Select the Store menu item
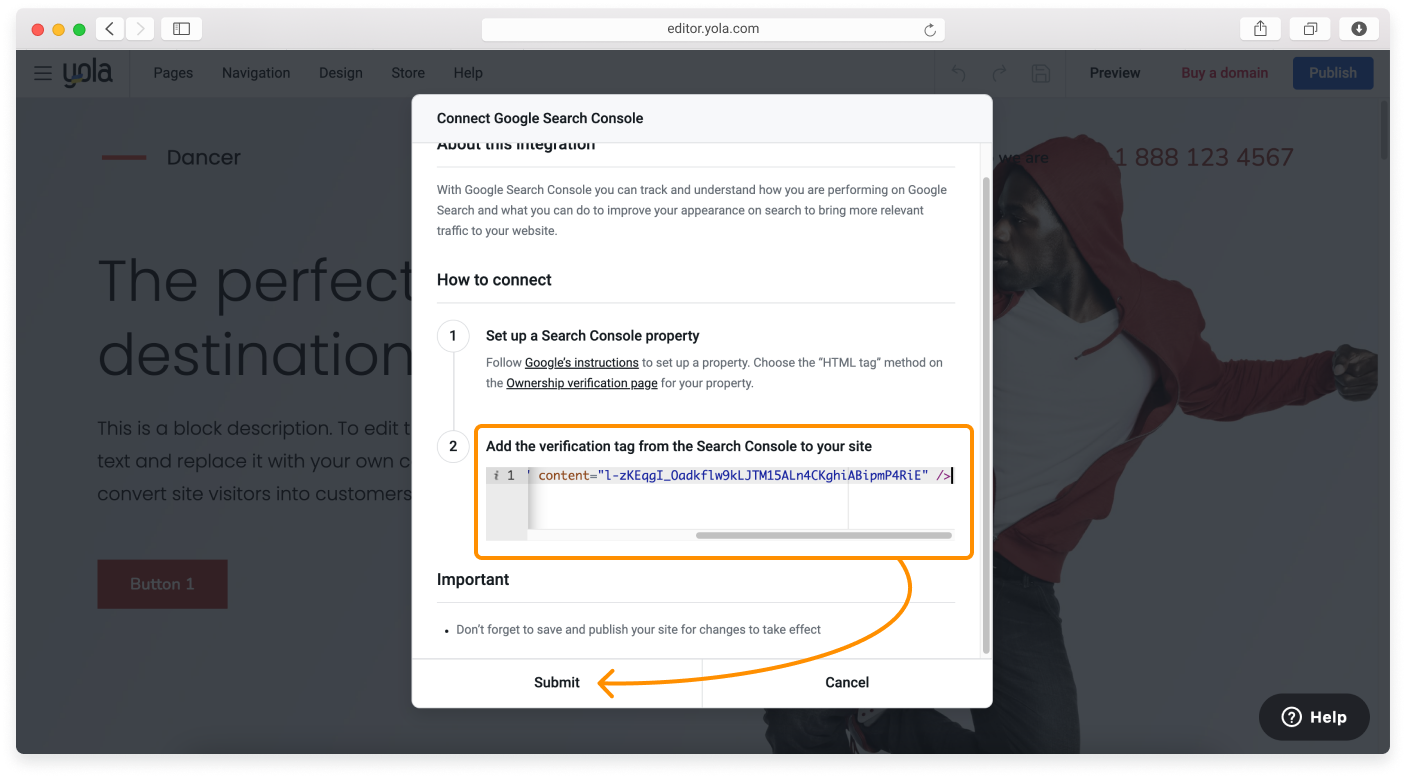 coord(408,73)
